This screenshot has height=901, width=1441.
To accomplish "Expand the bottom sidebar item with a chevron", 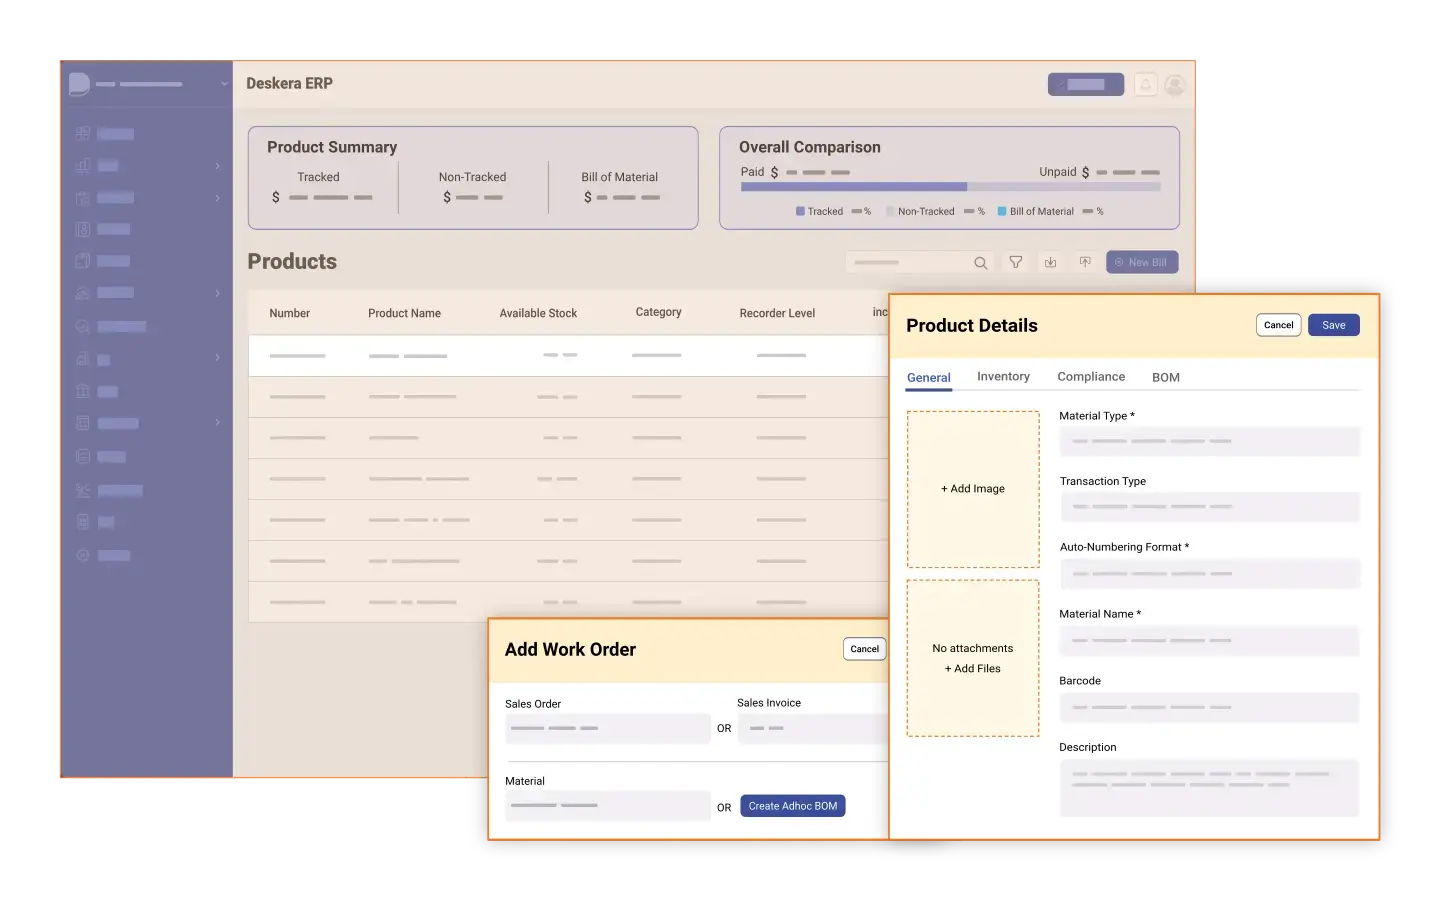I will click(x=218, y=423).
